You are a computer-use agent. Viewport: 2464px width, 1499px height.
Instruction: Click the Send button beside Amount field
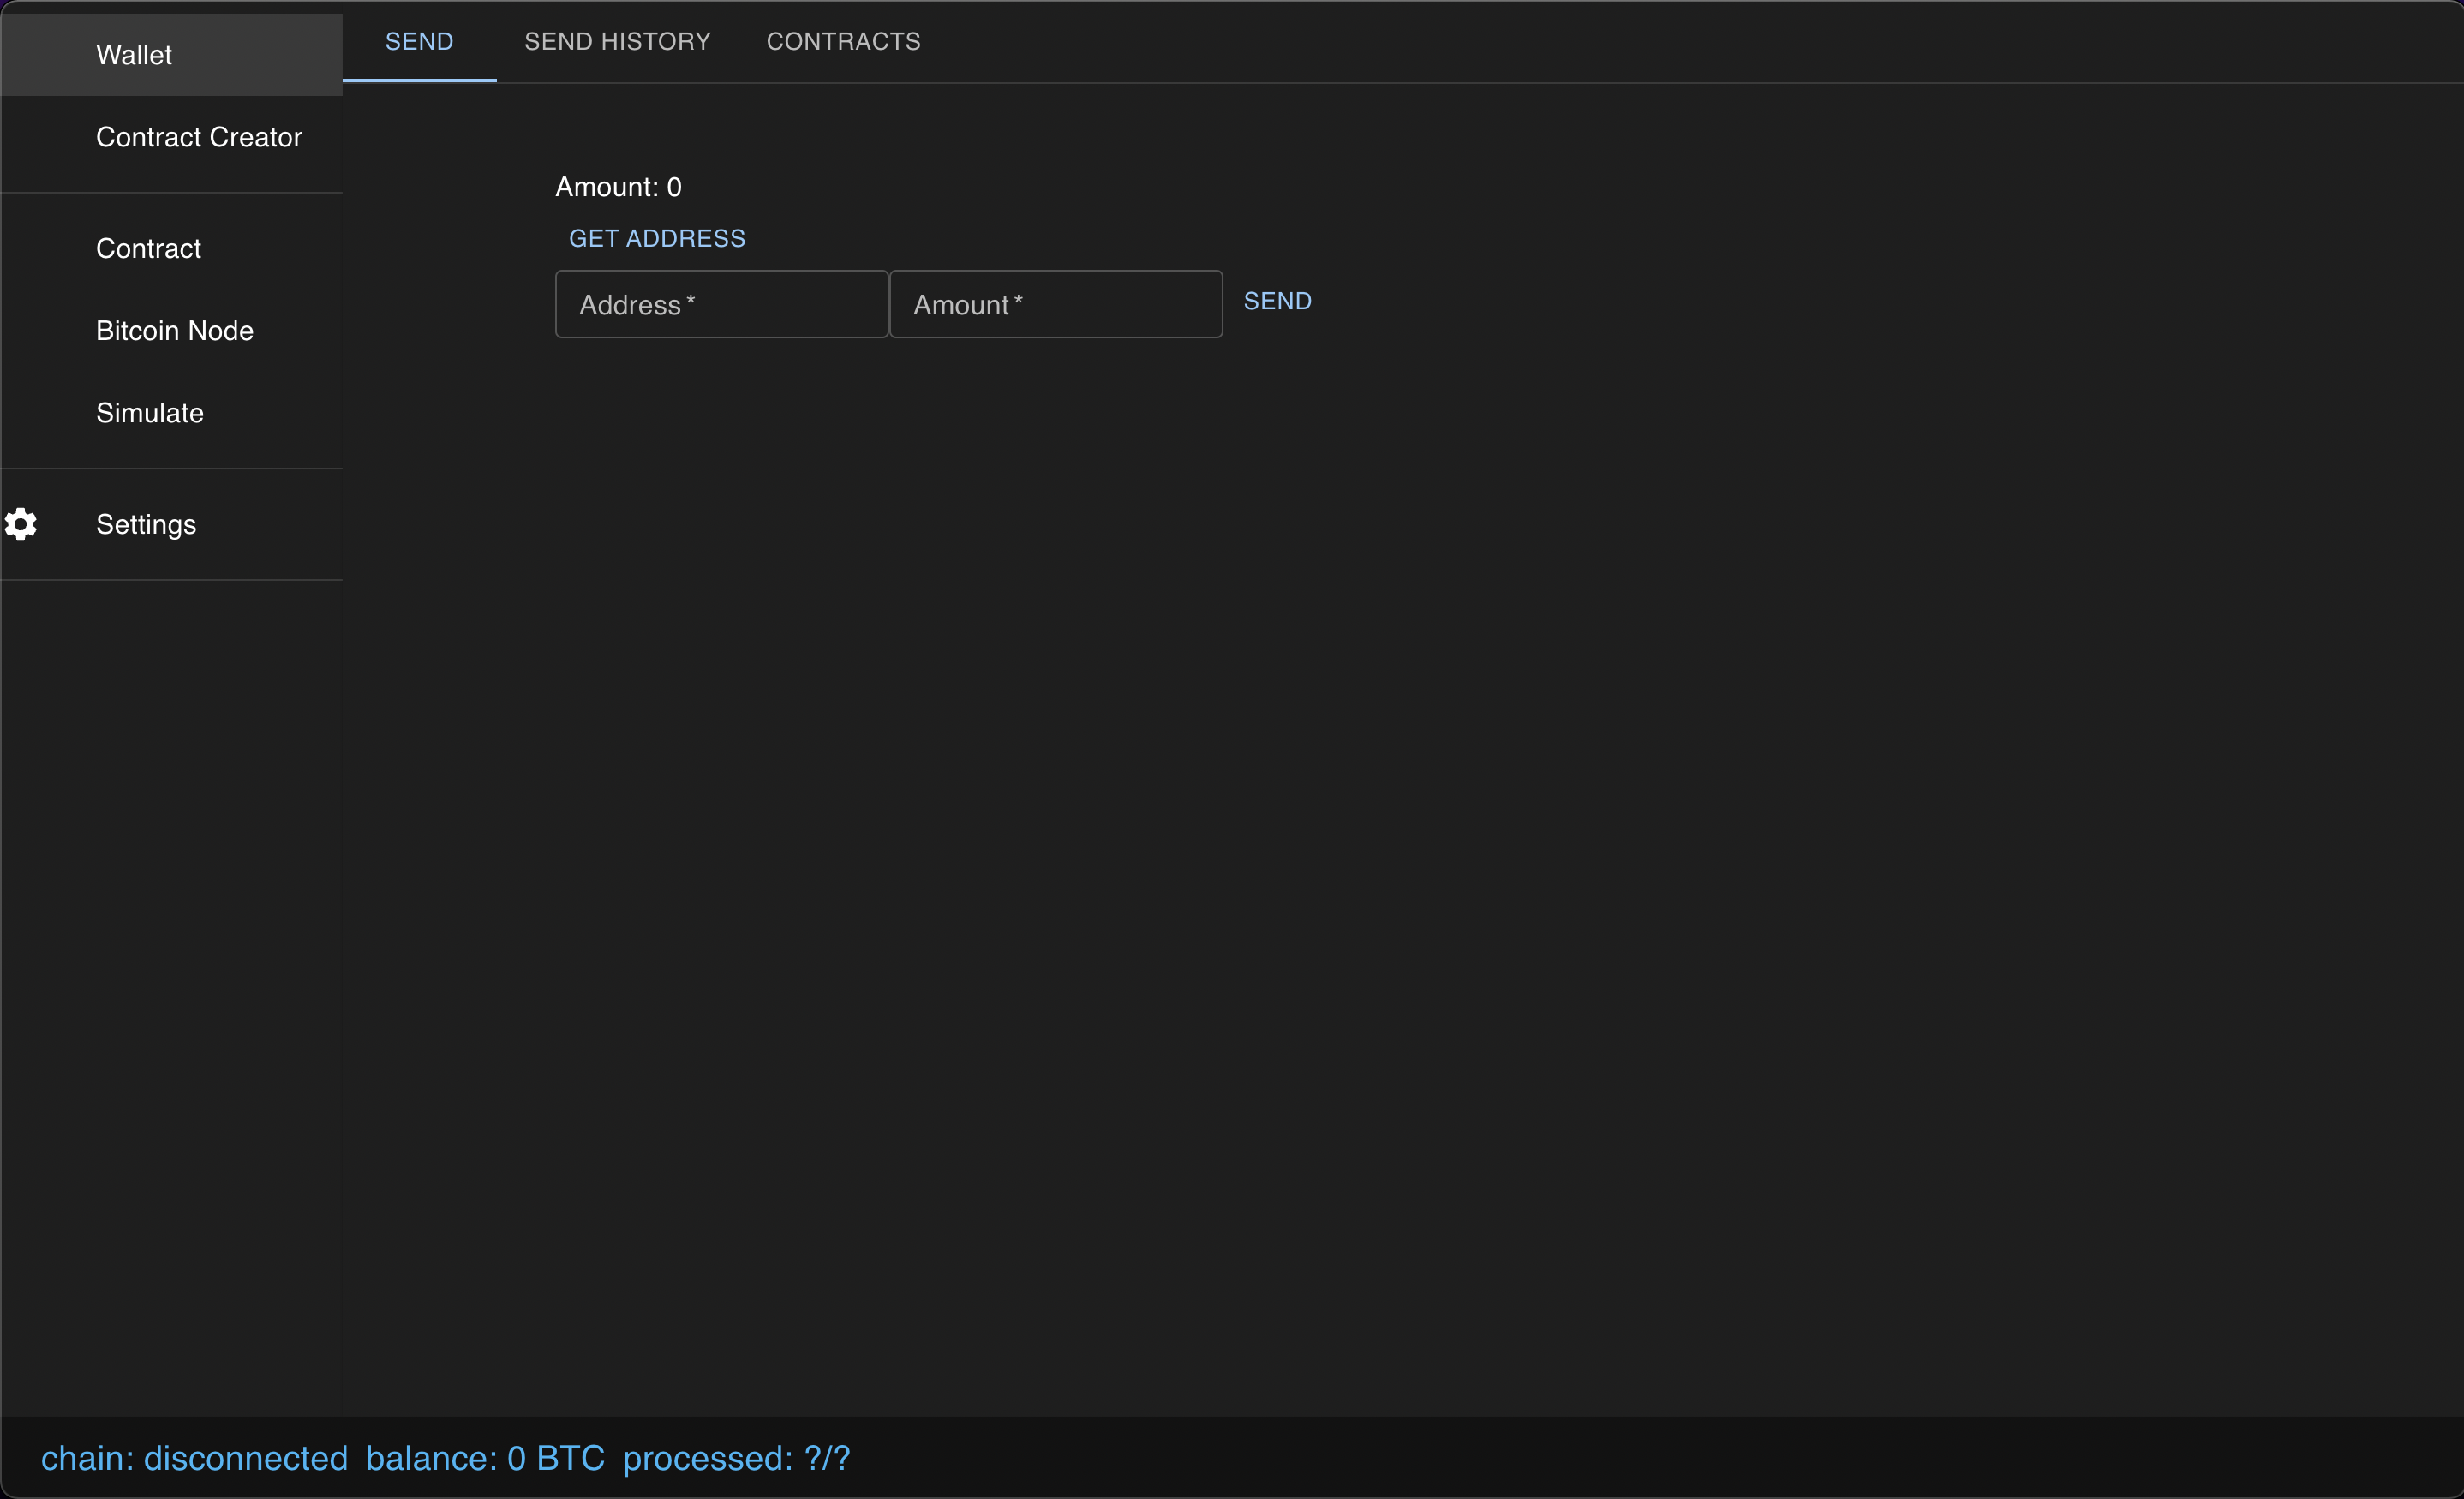pos(1277,301)
